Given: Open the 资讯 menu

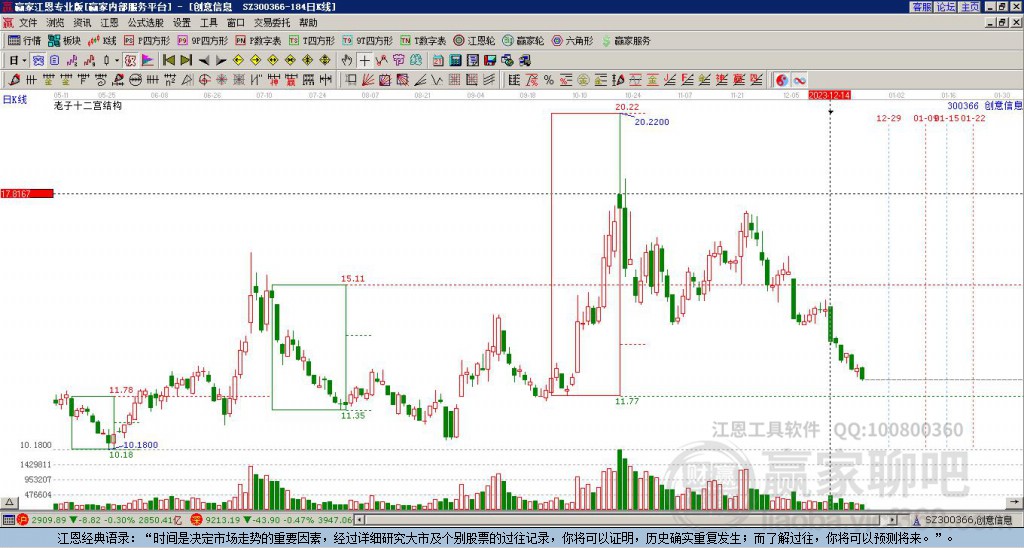Looking at the screenshot, I should [x=82, y=23].
